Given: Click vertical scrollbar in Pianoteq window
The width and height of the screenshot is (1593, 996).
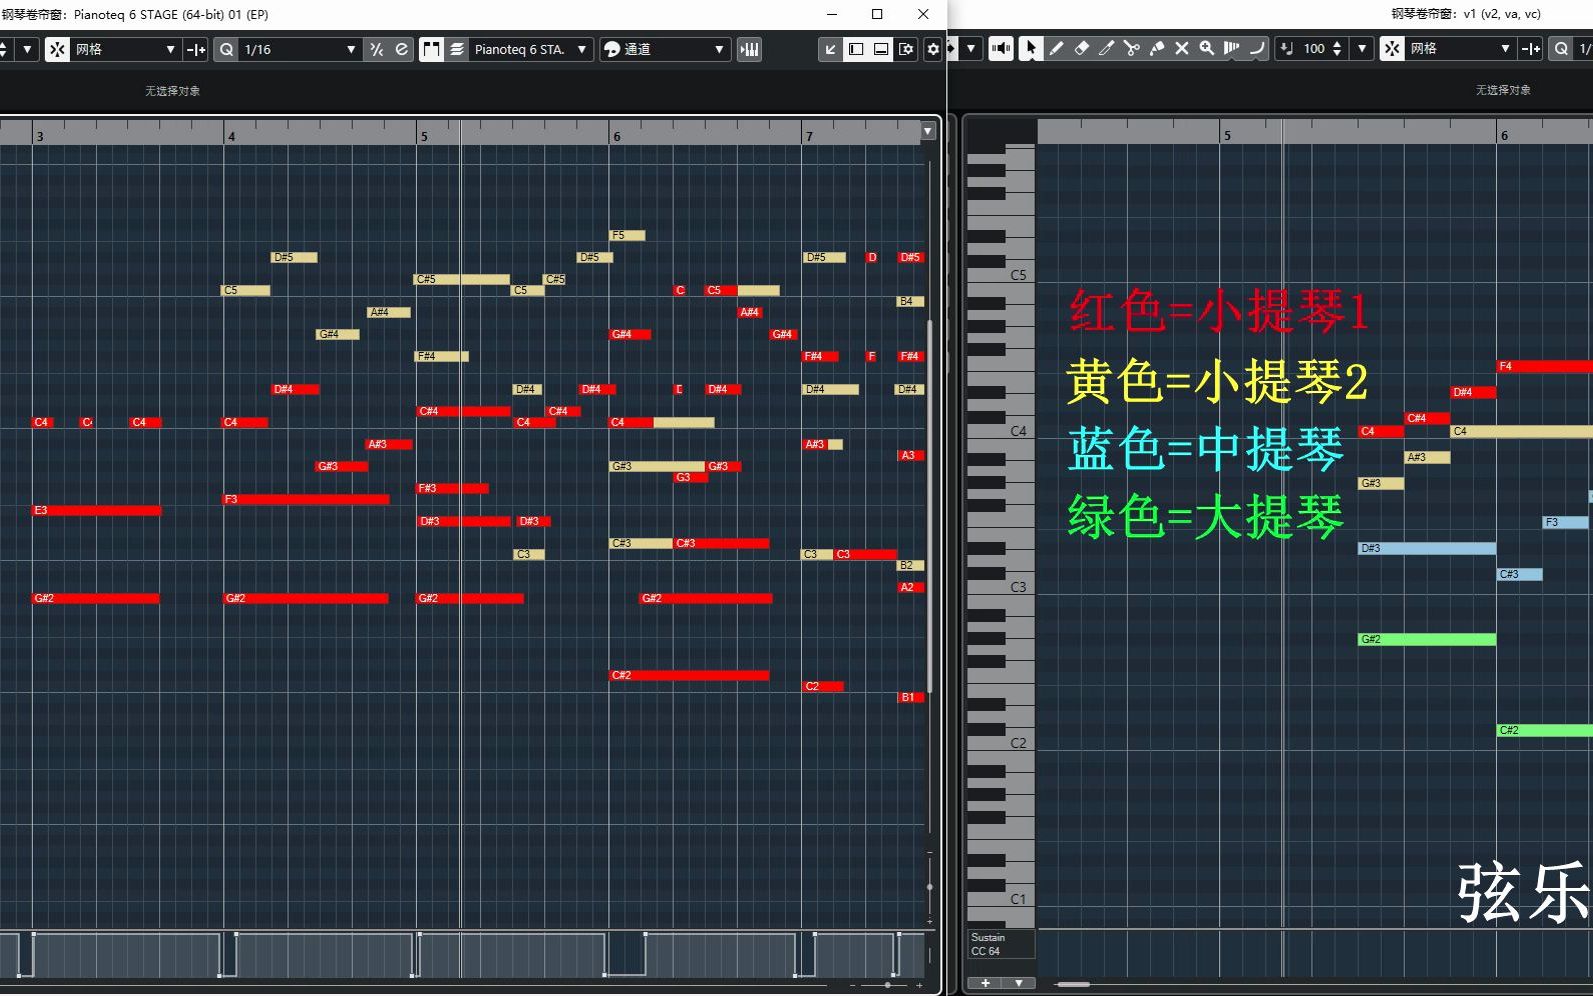Looking at the screenshot, I should pos(929,504).
